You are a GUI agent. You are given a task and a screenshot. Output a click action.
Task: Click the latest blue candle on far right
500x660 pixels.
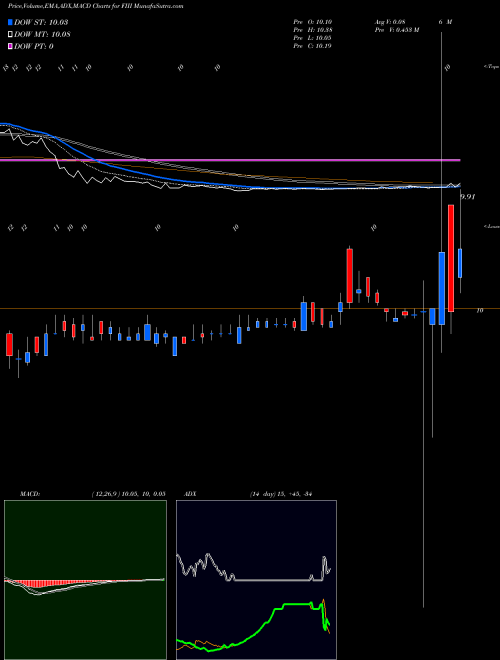(x=460, y=263)
